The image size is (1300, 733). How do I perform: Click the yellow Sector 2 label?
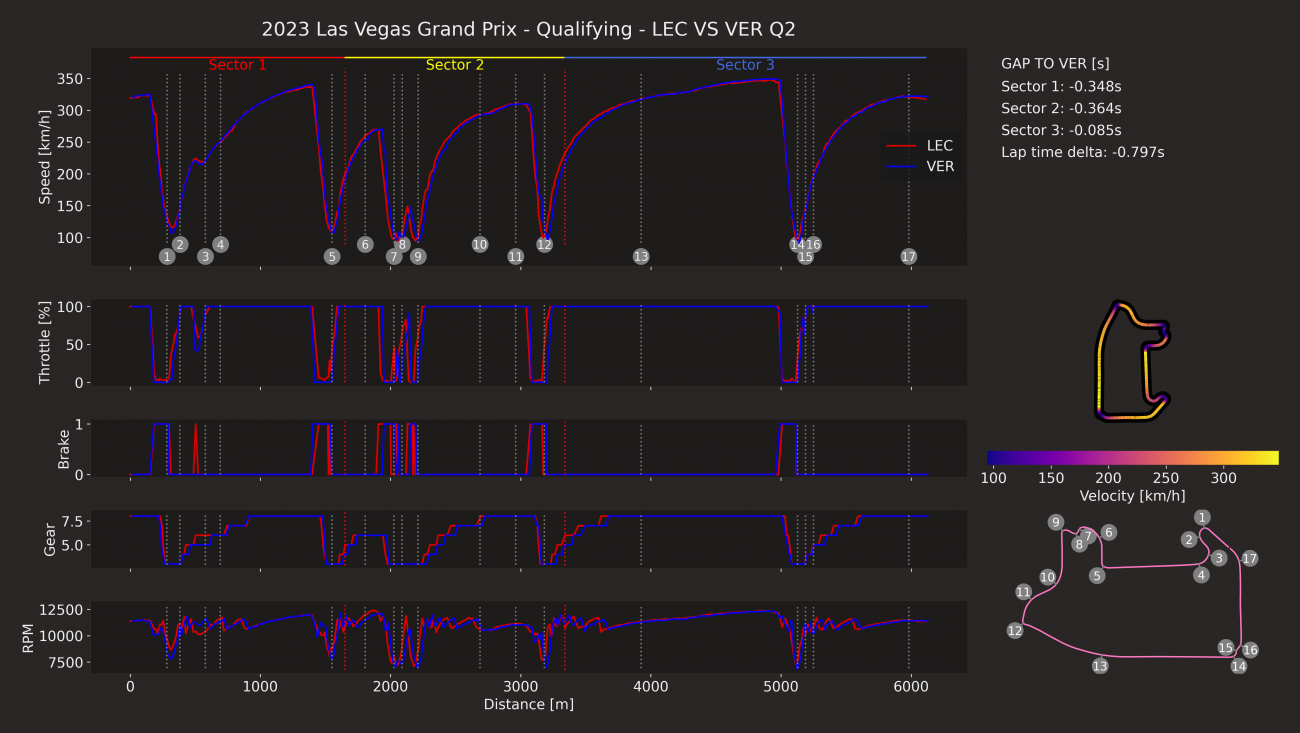[x=455, y=65]
